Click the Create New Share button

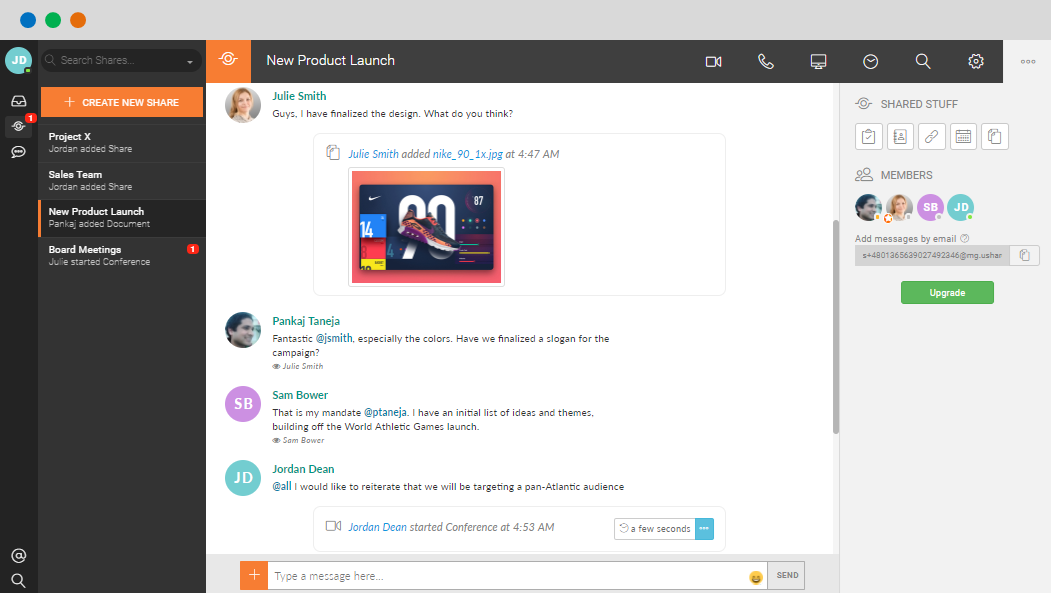(x=121, y=102)
